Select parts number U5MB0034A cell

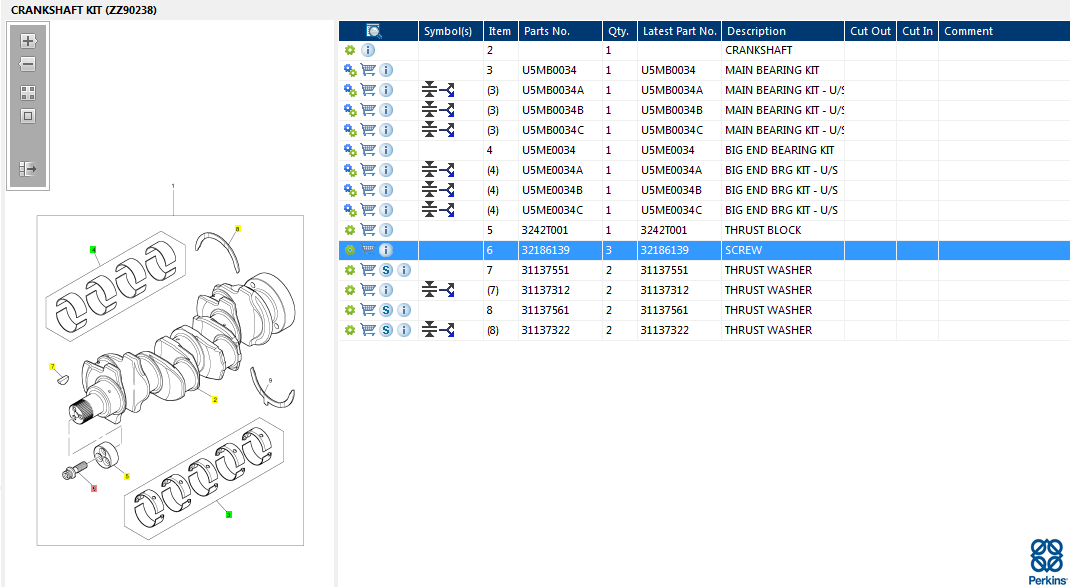click(560, 90)
